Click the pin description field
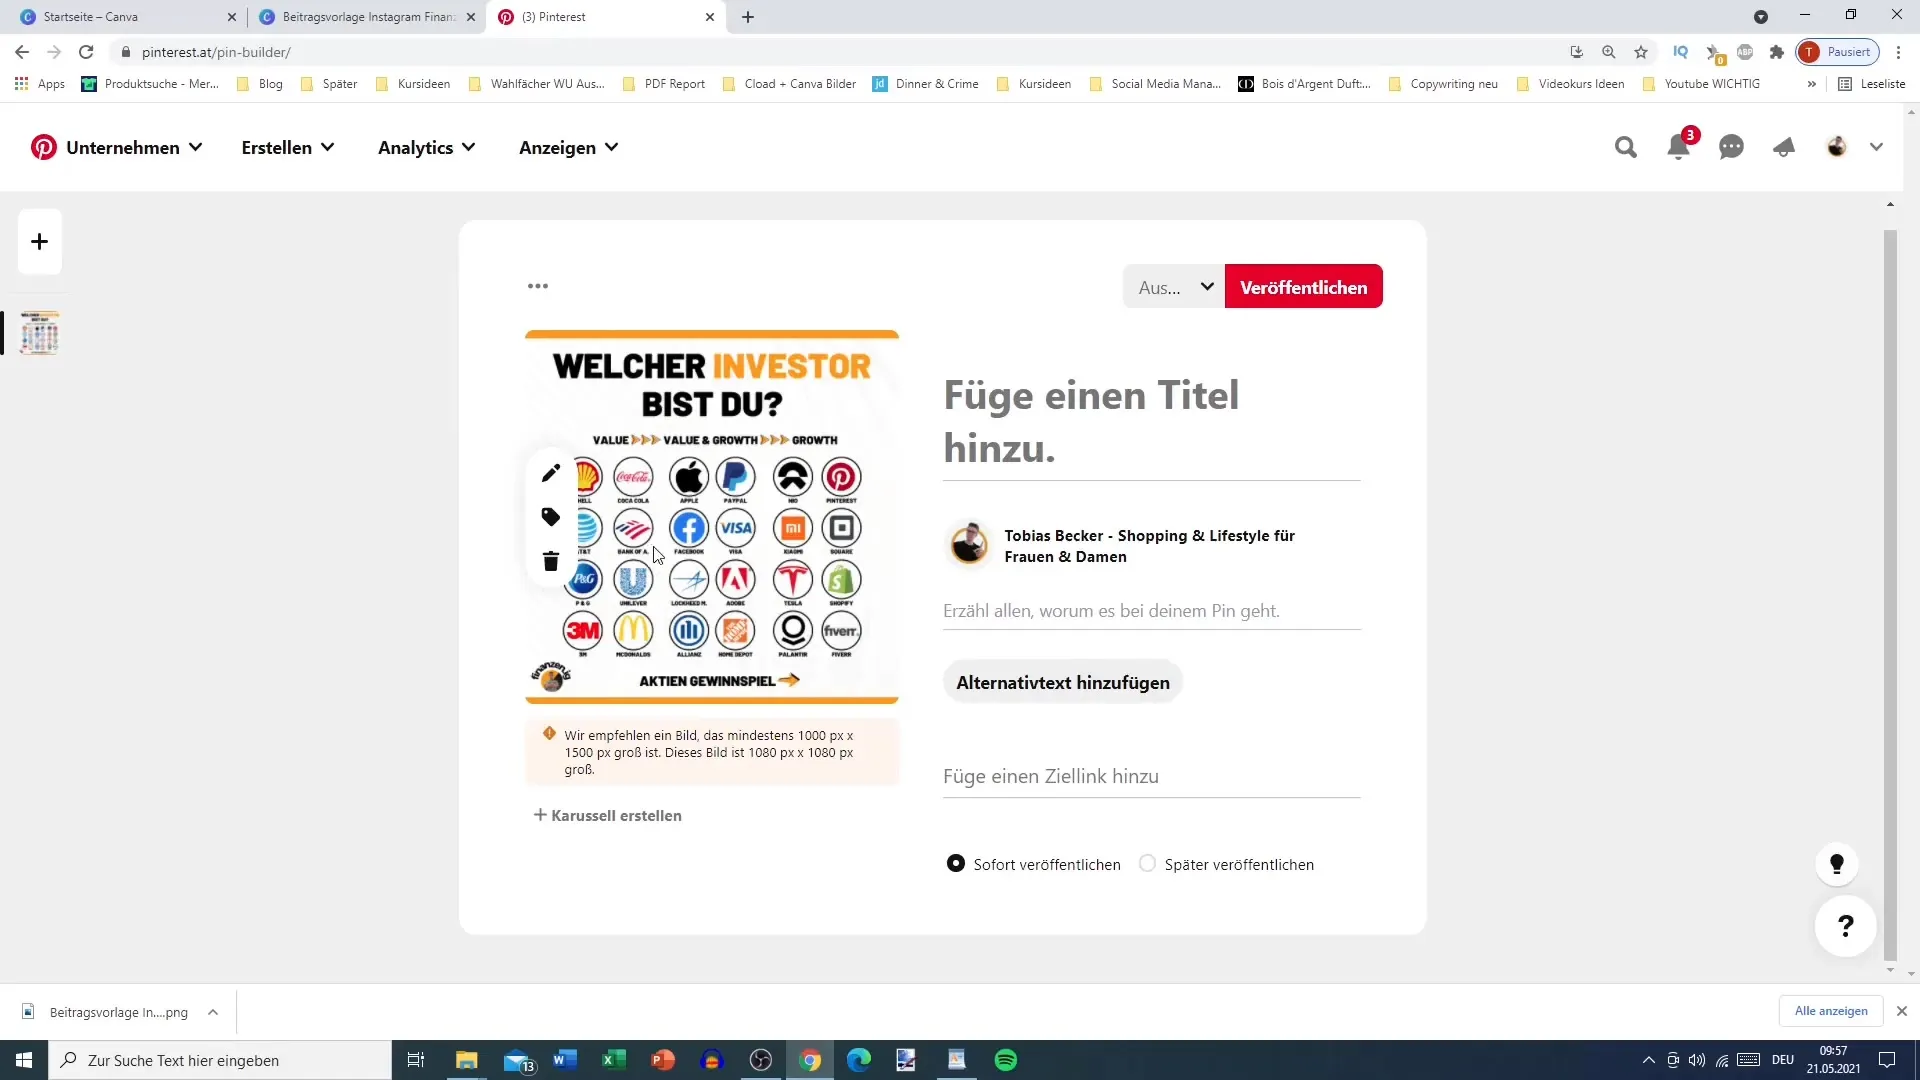 point(1152,611)
